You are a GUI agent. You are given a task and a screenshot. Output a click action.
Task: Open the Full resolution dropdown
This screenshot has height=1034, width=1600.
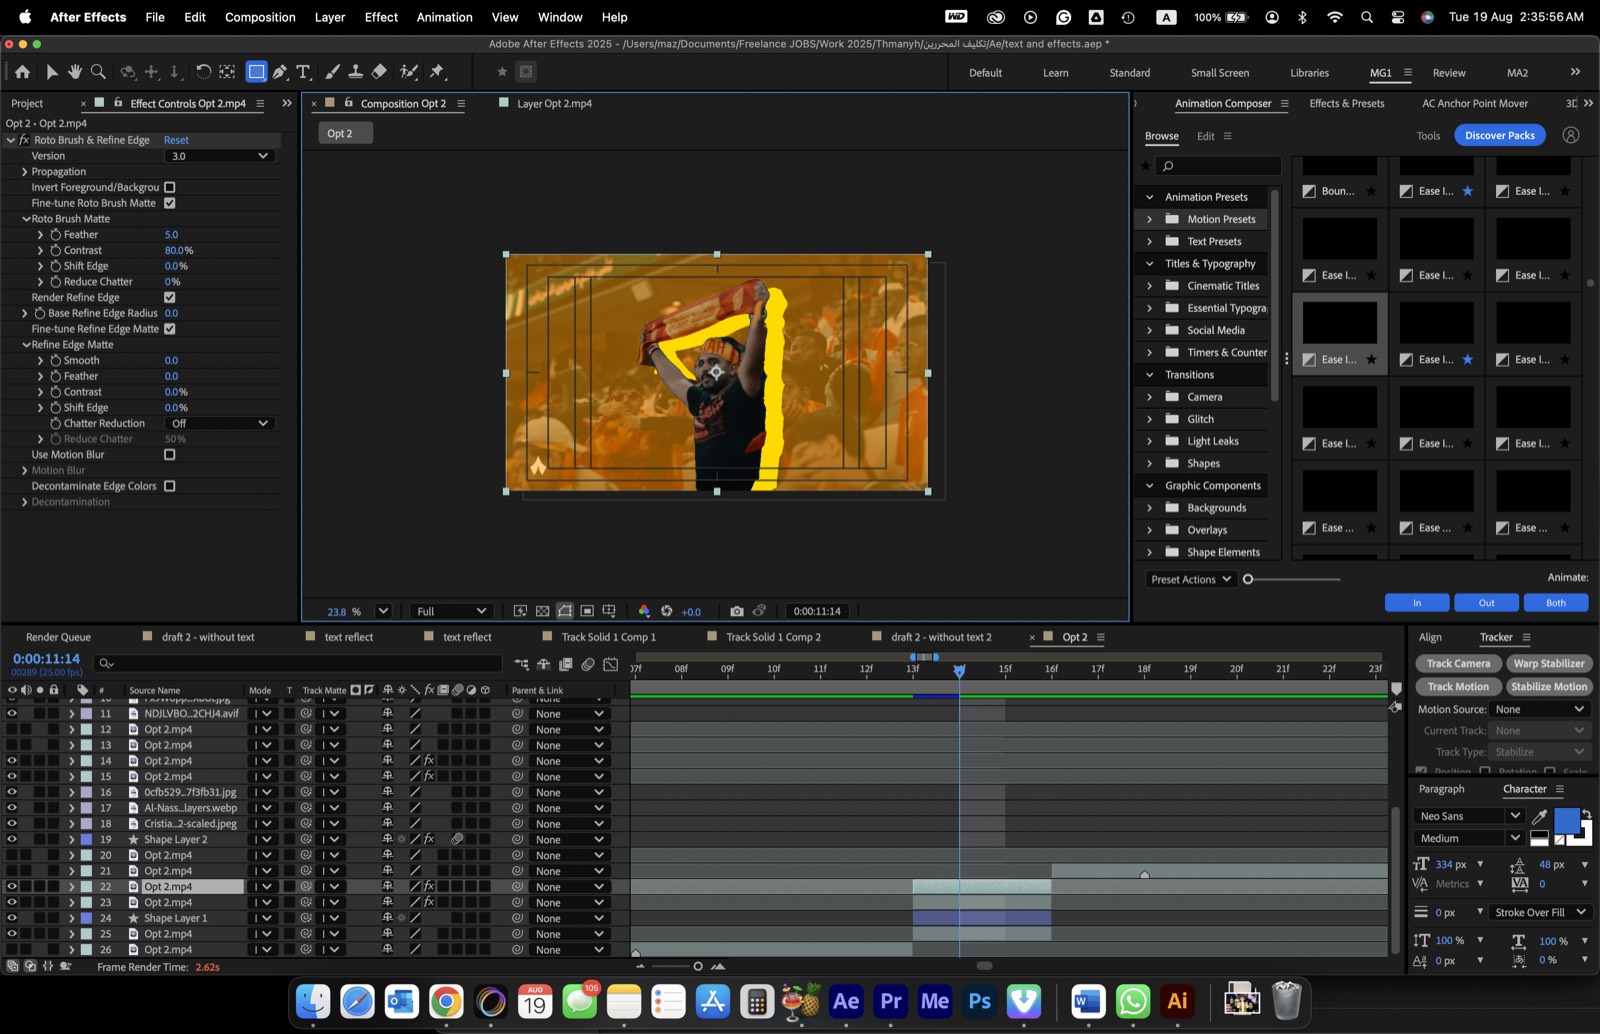451,611
